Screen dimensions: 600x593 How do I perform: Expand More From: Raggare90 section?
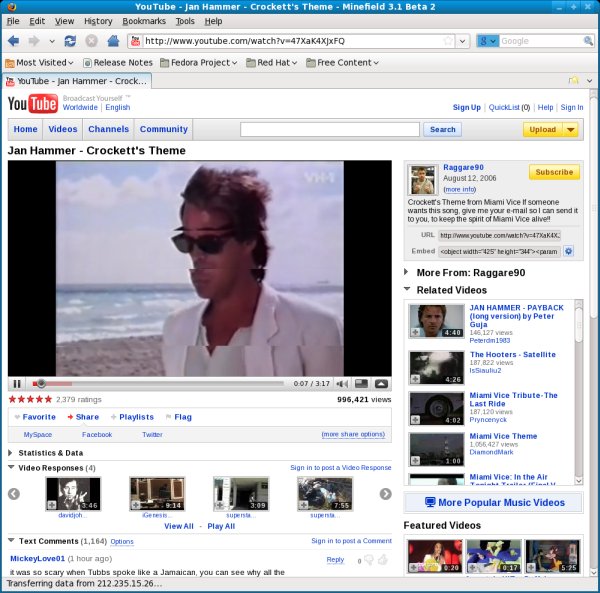coord(407,271)
